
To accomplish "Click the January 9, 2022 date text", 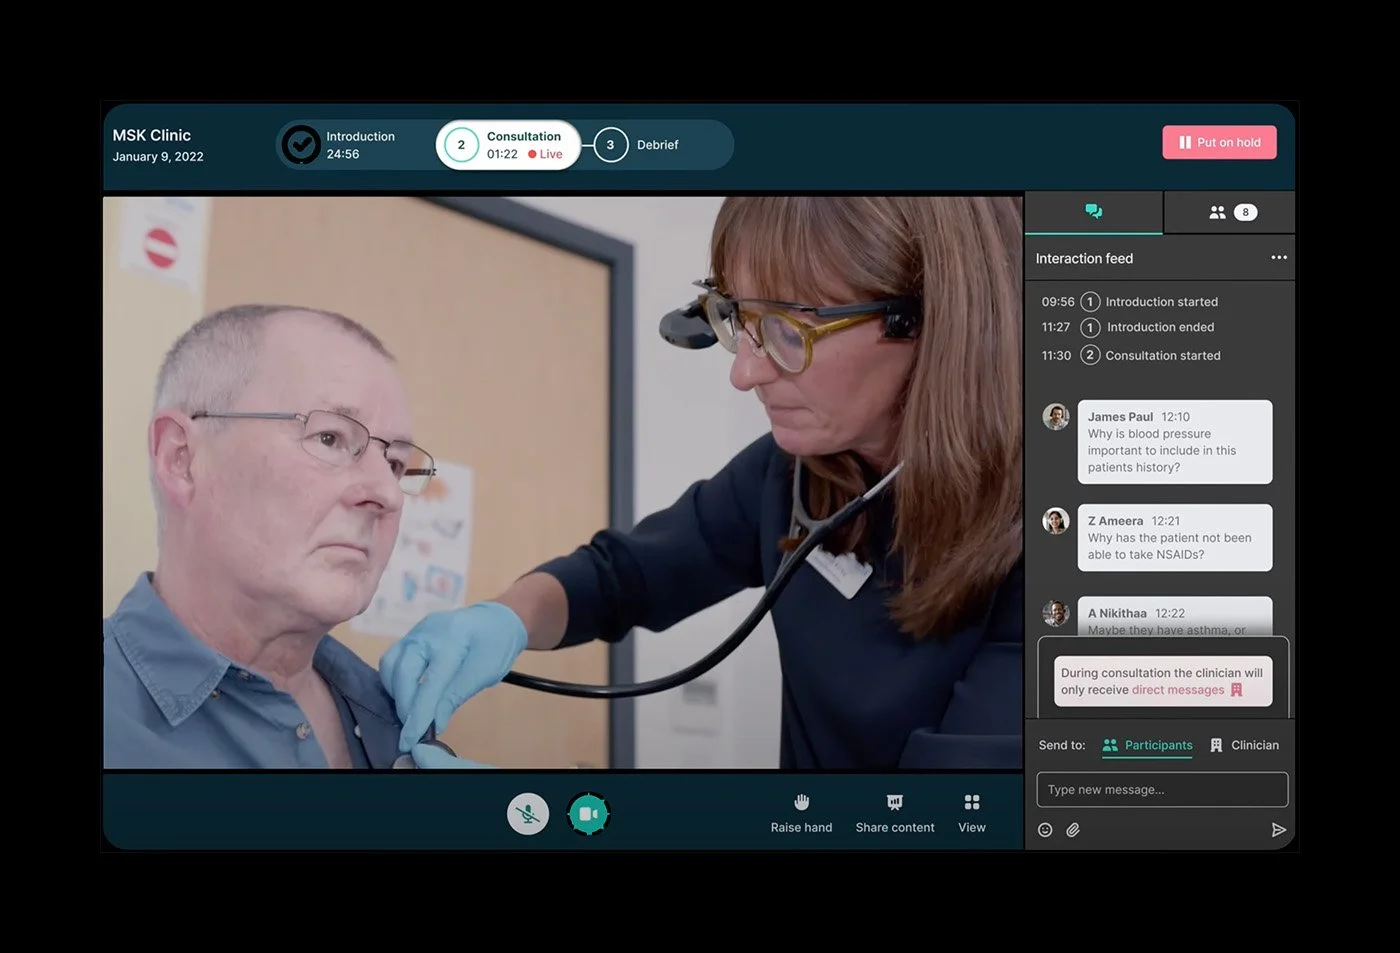I will [158, 157].
